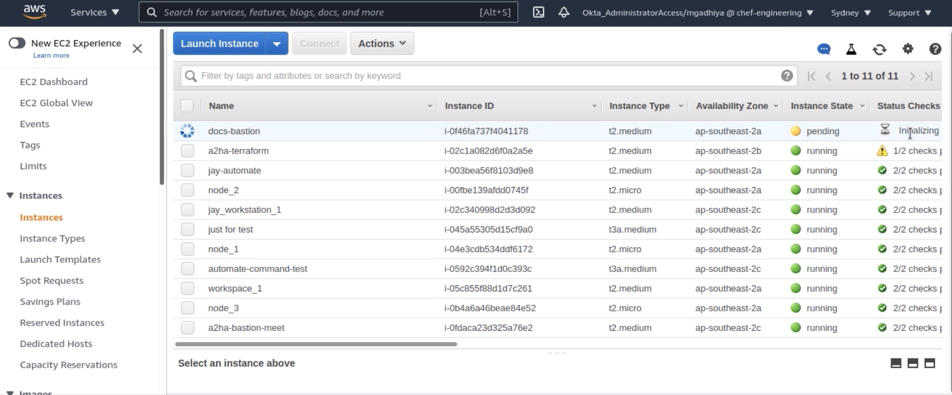Click the search magnifier in top bar
Image resolution: width=952 pixels, height=395 pixels.
click(x=152, y=12)
